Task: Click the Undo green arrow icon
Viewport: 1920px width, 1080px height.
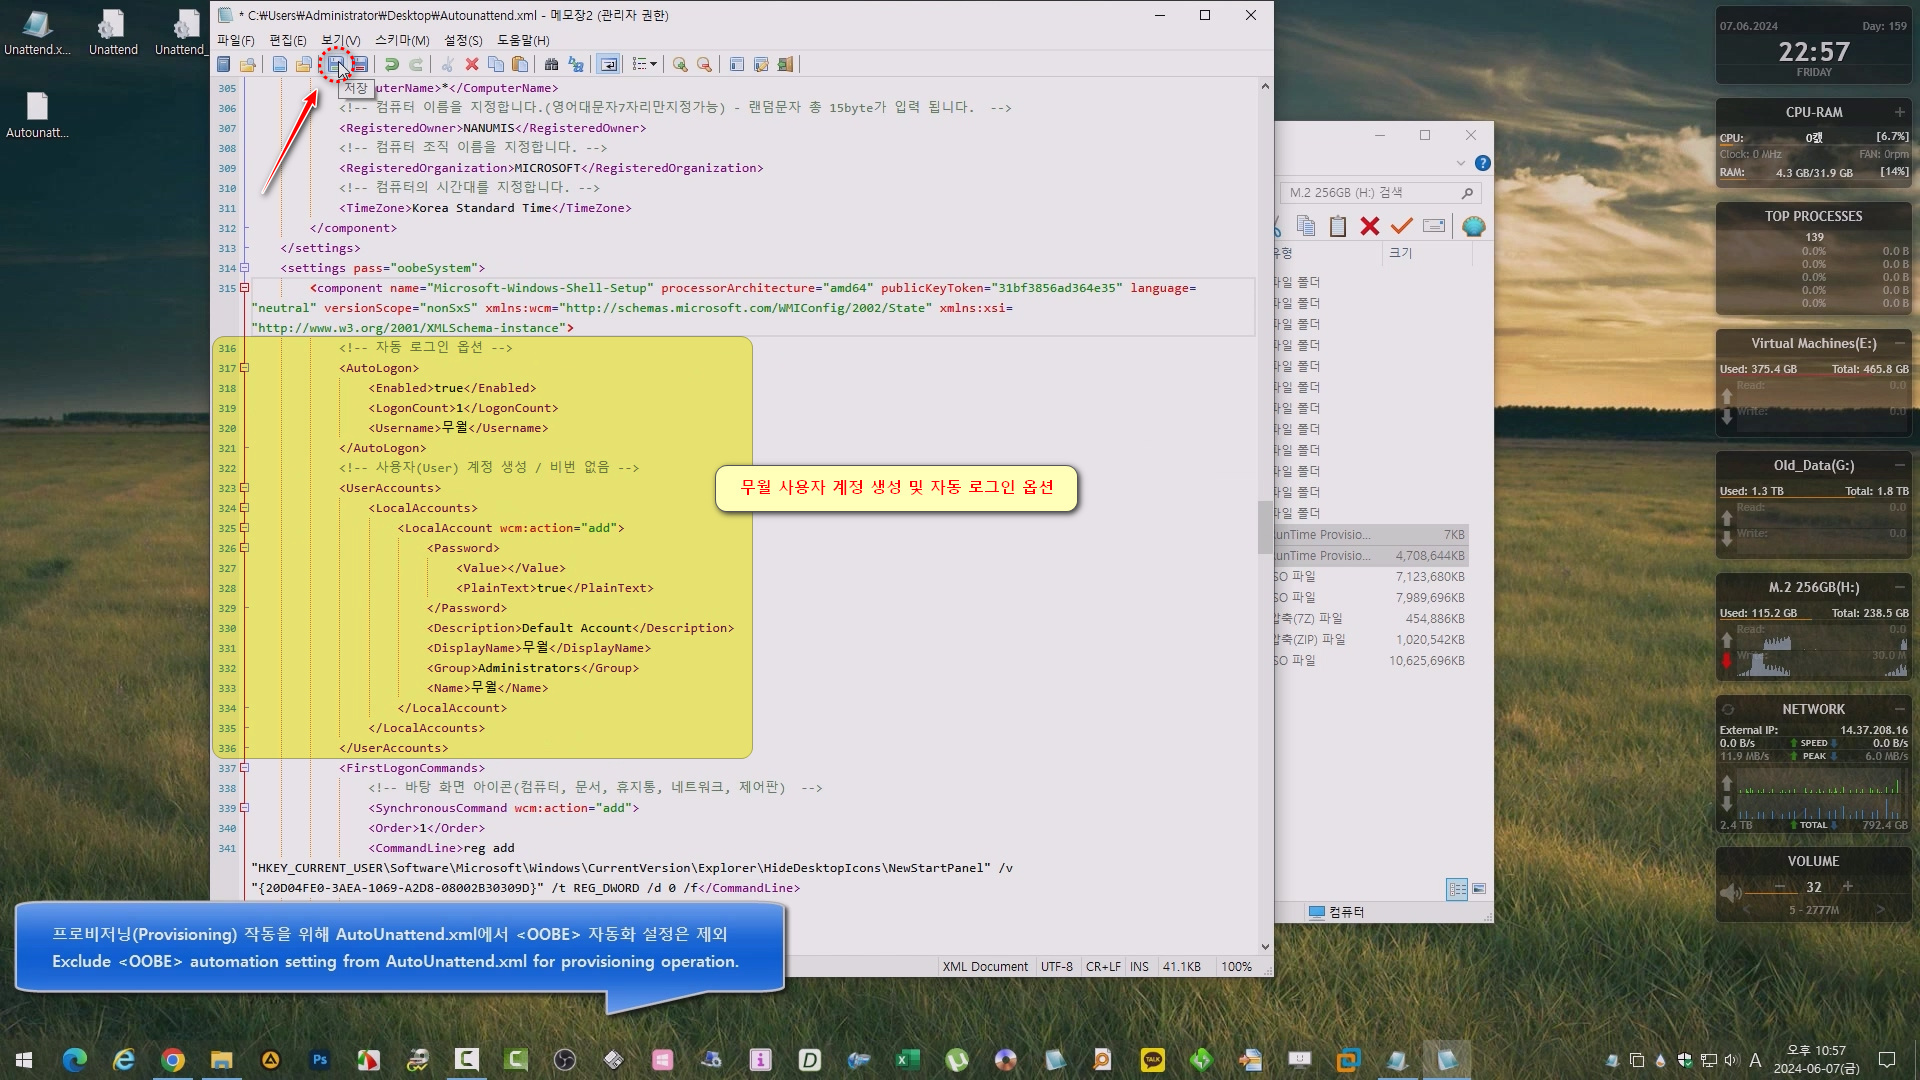Action: pos(391,65)
